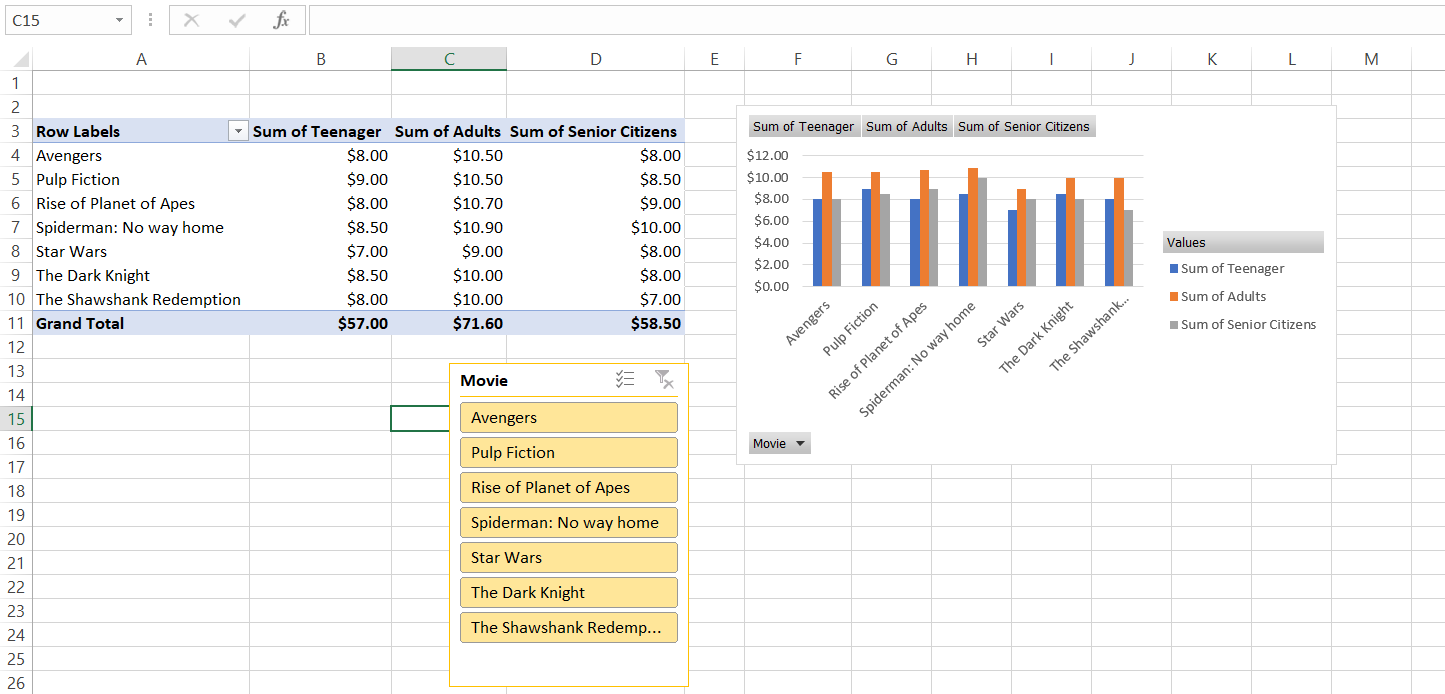Open the Row Labels filter dropdown

[x=237, y=131]
